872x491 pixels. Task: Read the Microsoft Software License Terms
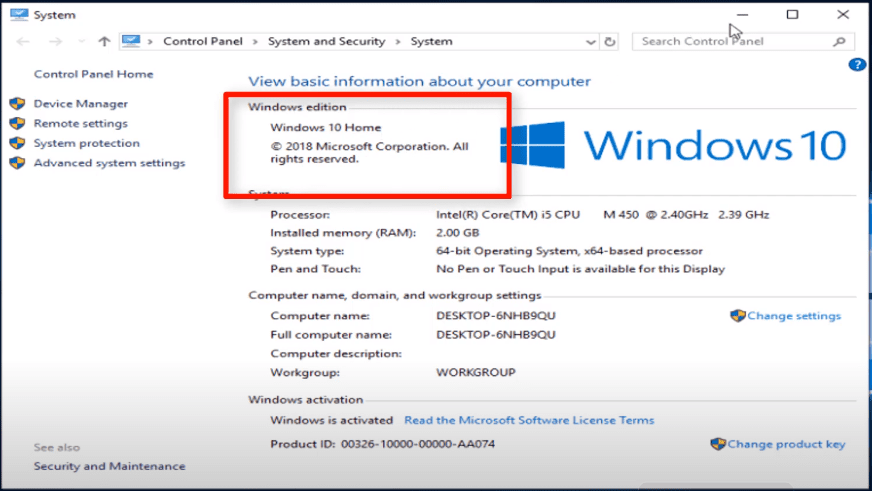point(529,420)
